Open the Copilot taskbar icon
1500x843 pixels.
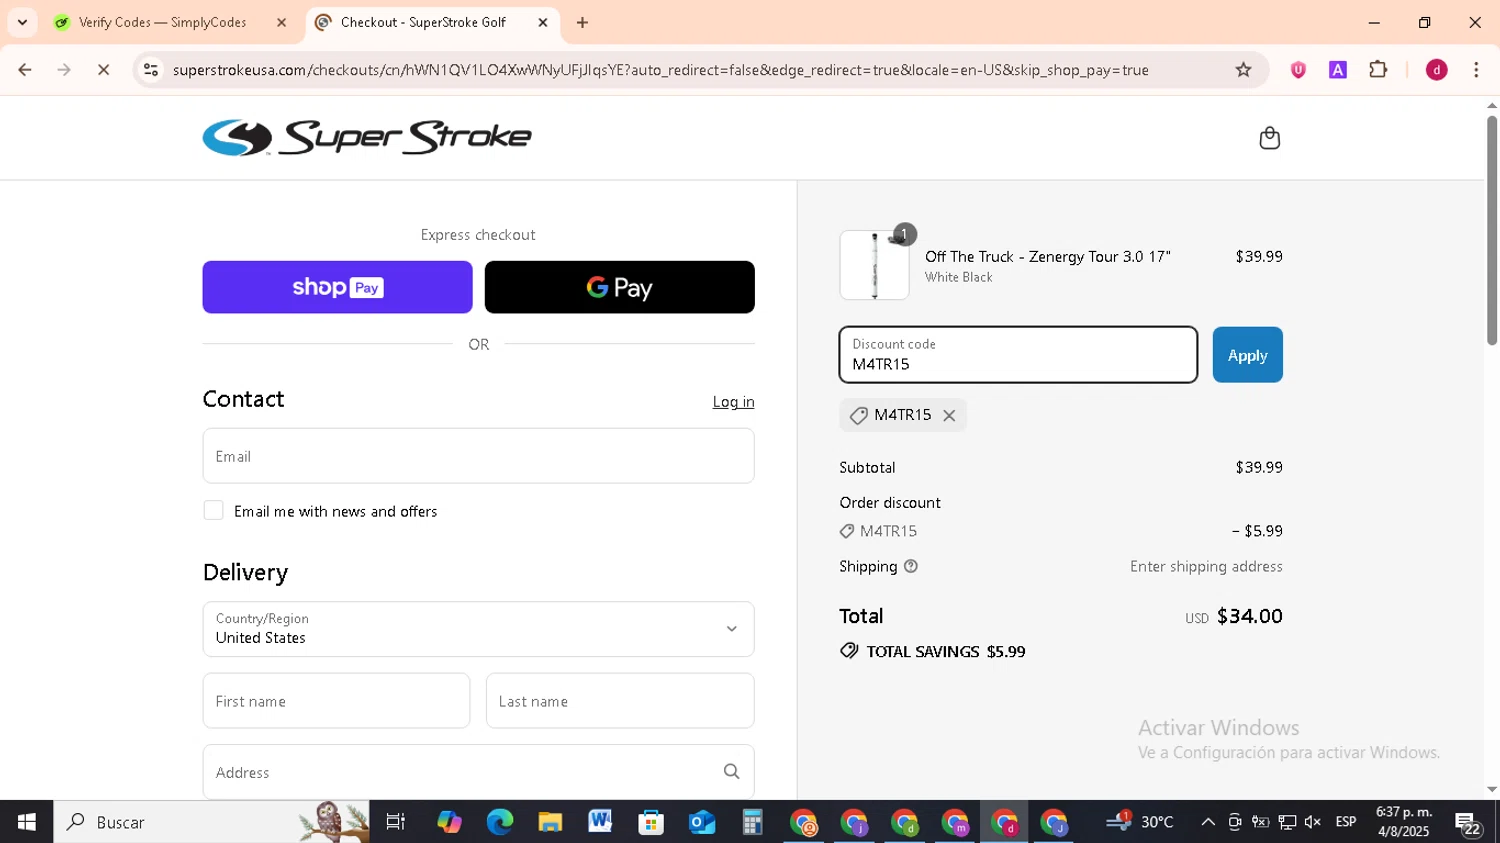tap(449, 822)
